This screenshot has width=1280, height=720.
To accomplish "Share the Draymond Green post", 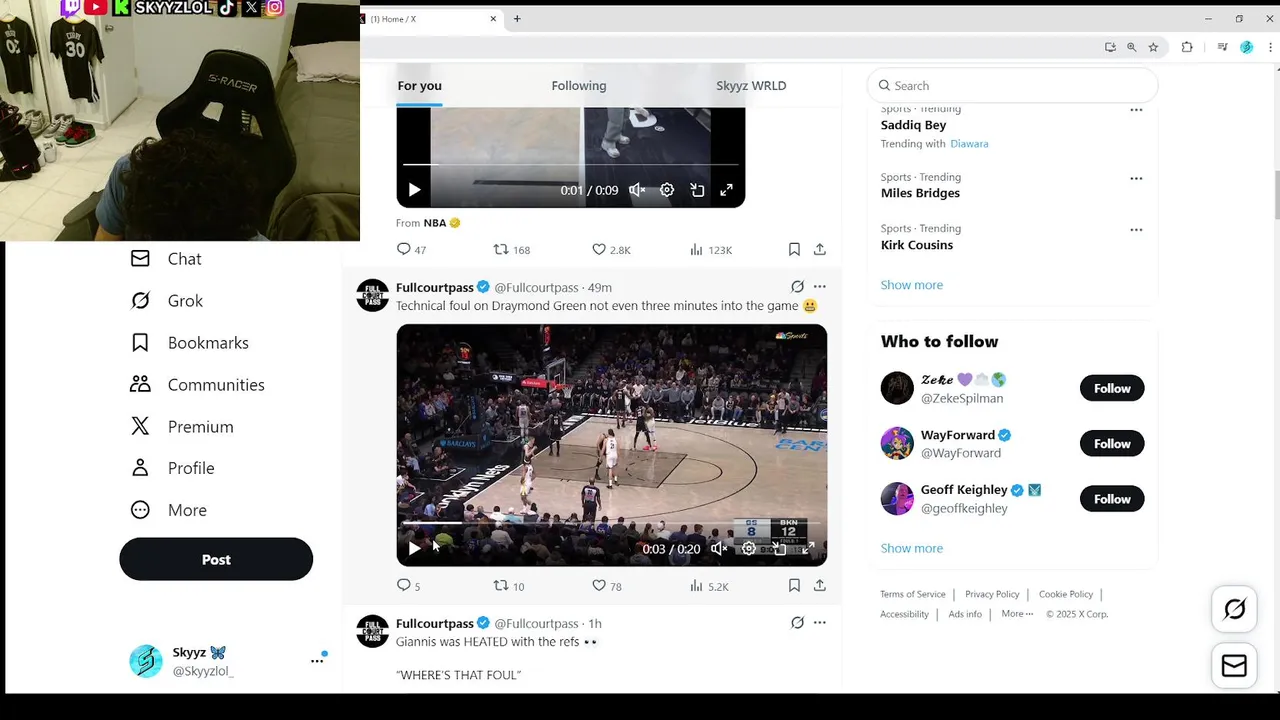I will (x=820, y=585).
